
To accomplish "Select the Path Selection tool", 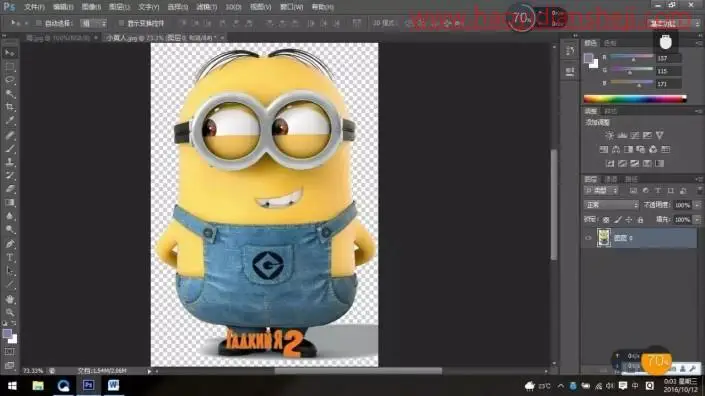I will coord(9,271).
